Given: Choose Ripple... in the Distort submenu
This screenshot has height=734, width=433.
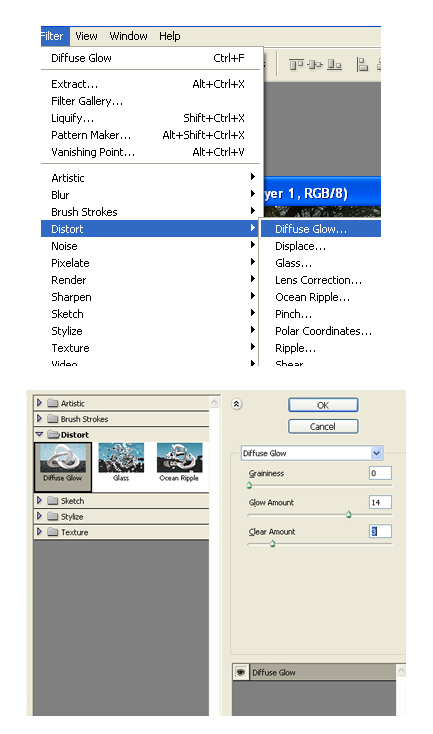Looking at the screenshot, I should (x=321, y=348).
